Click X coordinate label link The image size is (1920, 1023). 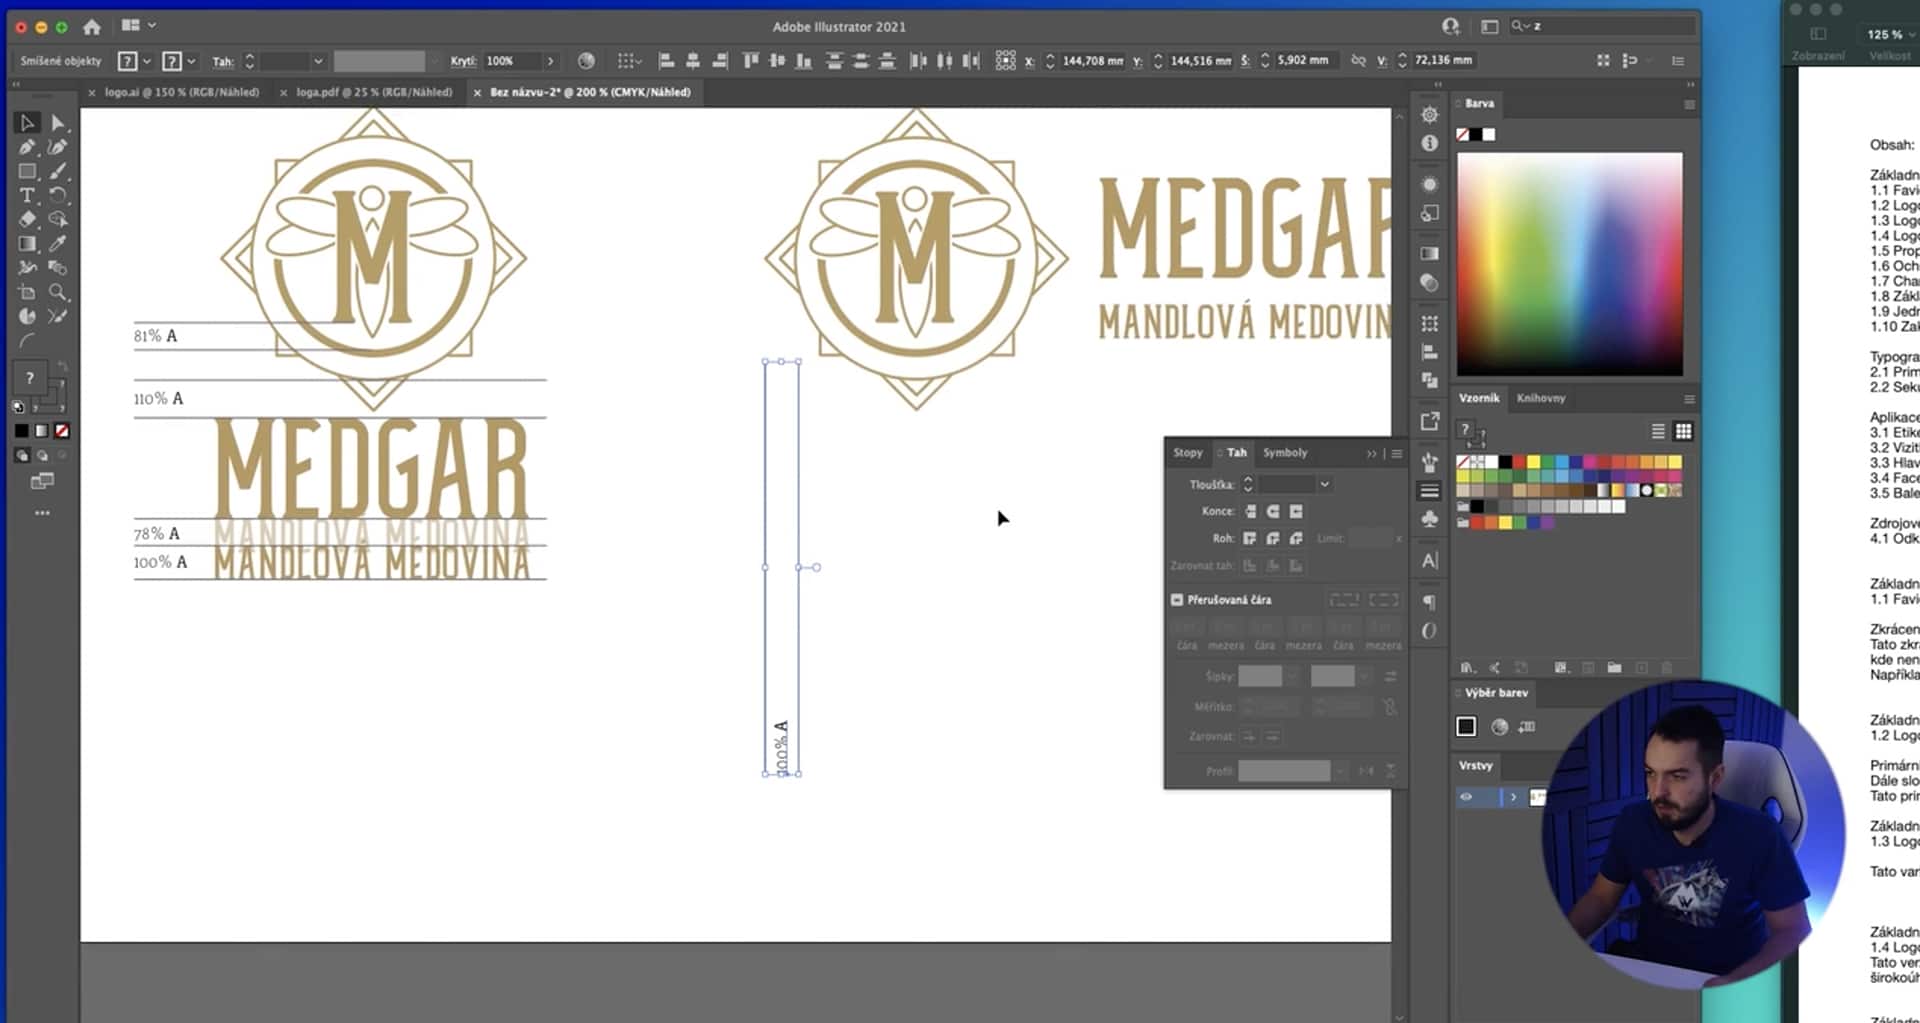1029,61
